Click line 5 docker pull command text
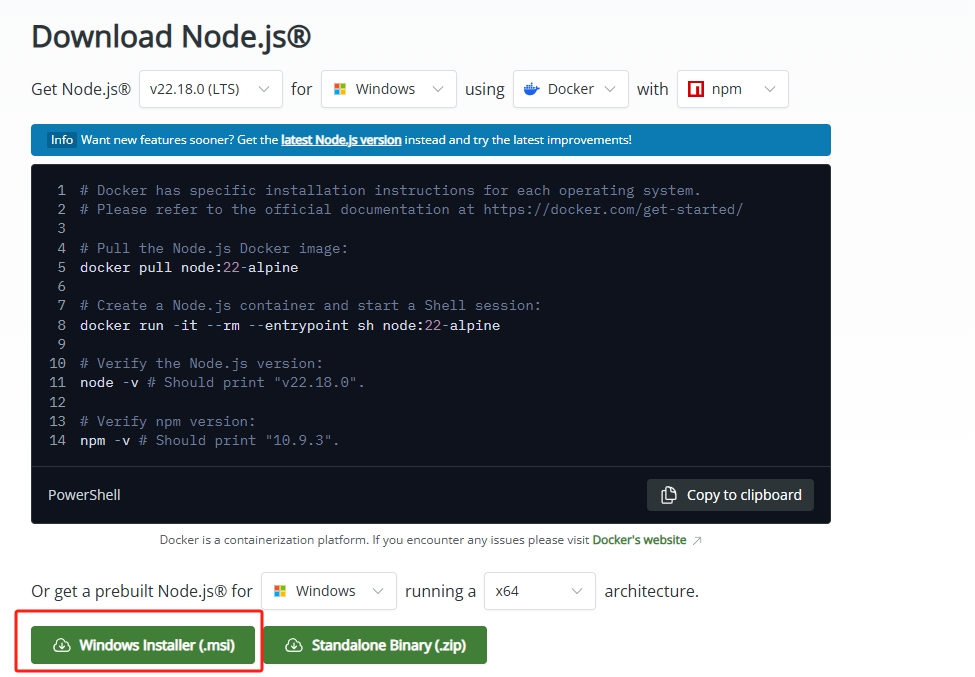 tap(186, 267)
